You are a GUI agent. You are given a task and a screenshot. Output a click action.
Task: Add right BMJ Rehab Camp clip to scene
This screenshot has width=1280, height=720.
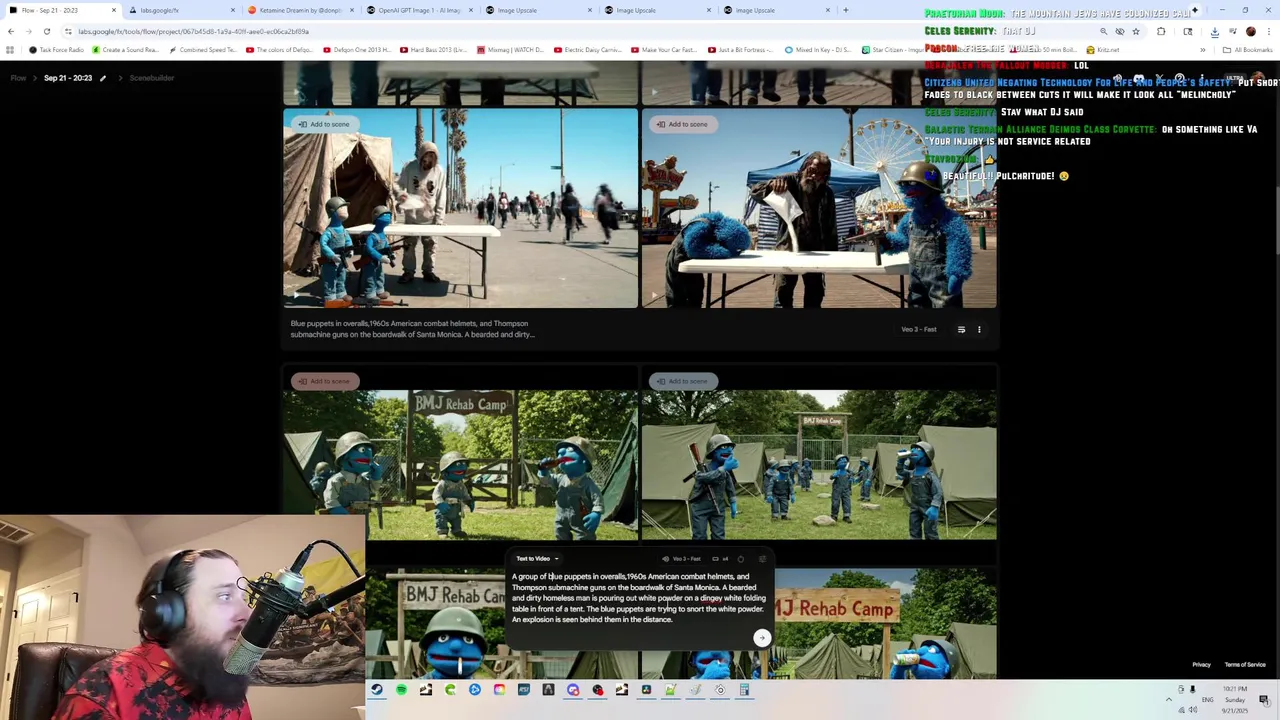click(x=682, y=381)
